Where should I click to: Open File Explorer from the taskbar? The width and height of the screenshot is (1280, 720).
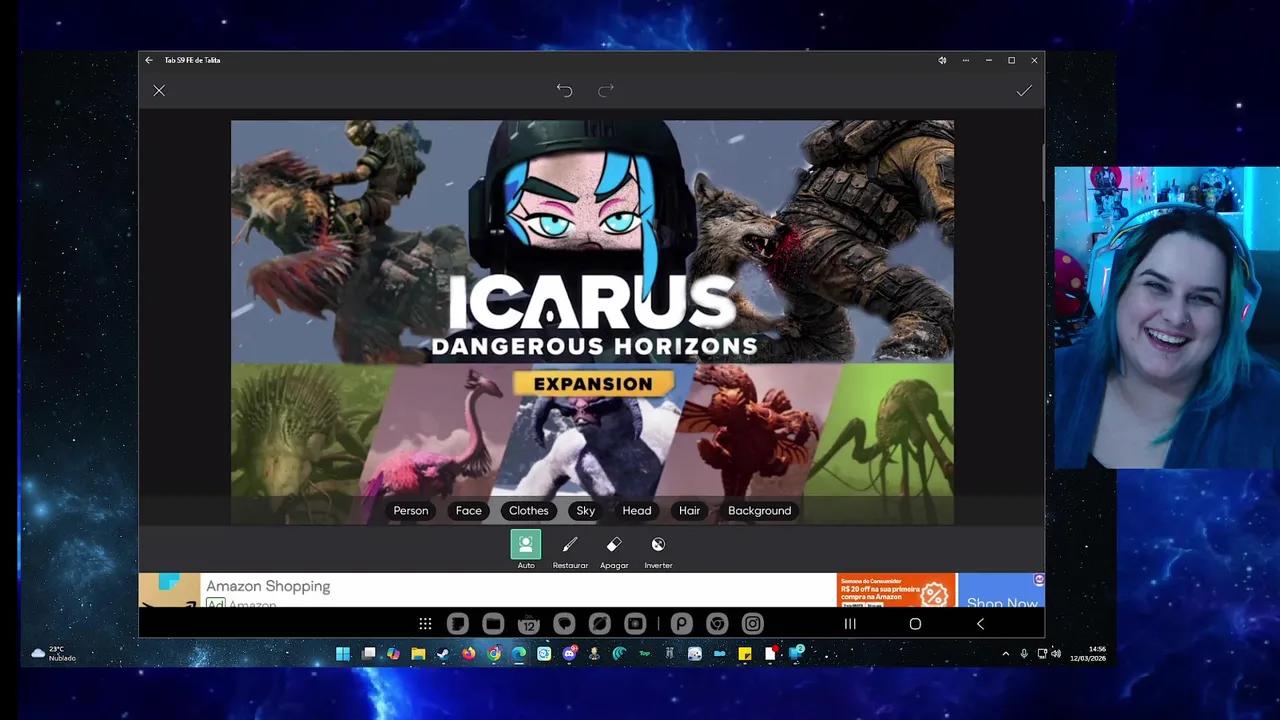(x=418, y=654)
